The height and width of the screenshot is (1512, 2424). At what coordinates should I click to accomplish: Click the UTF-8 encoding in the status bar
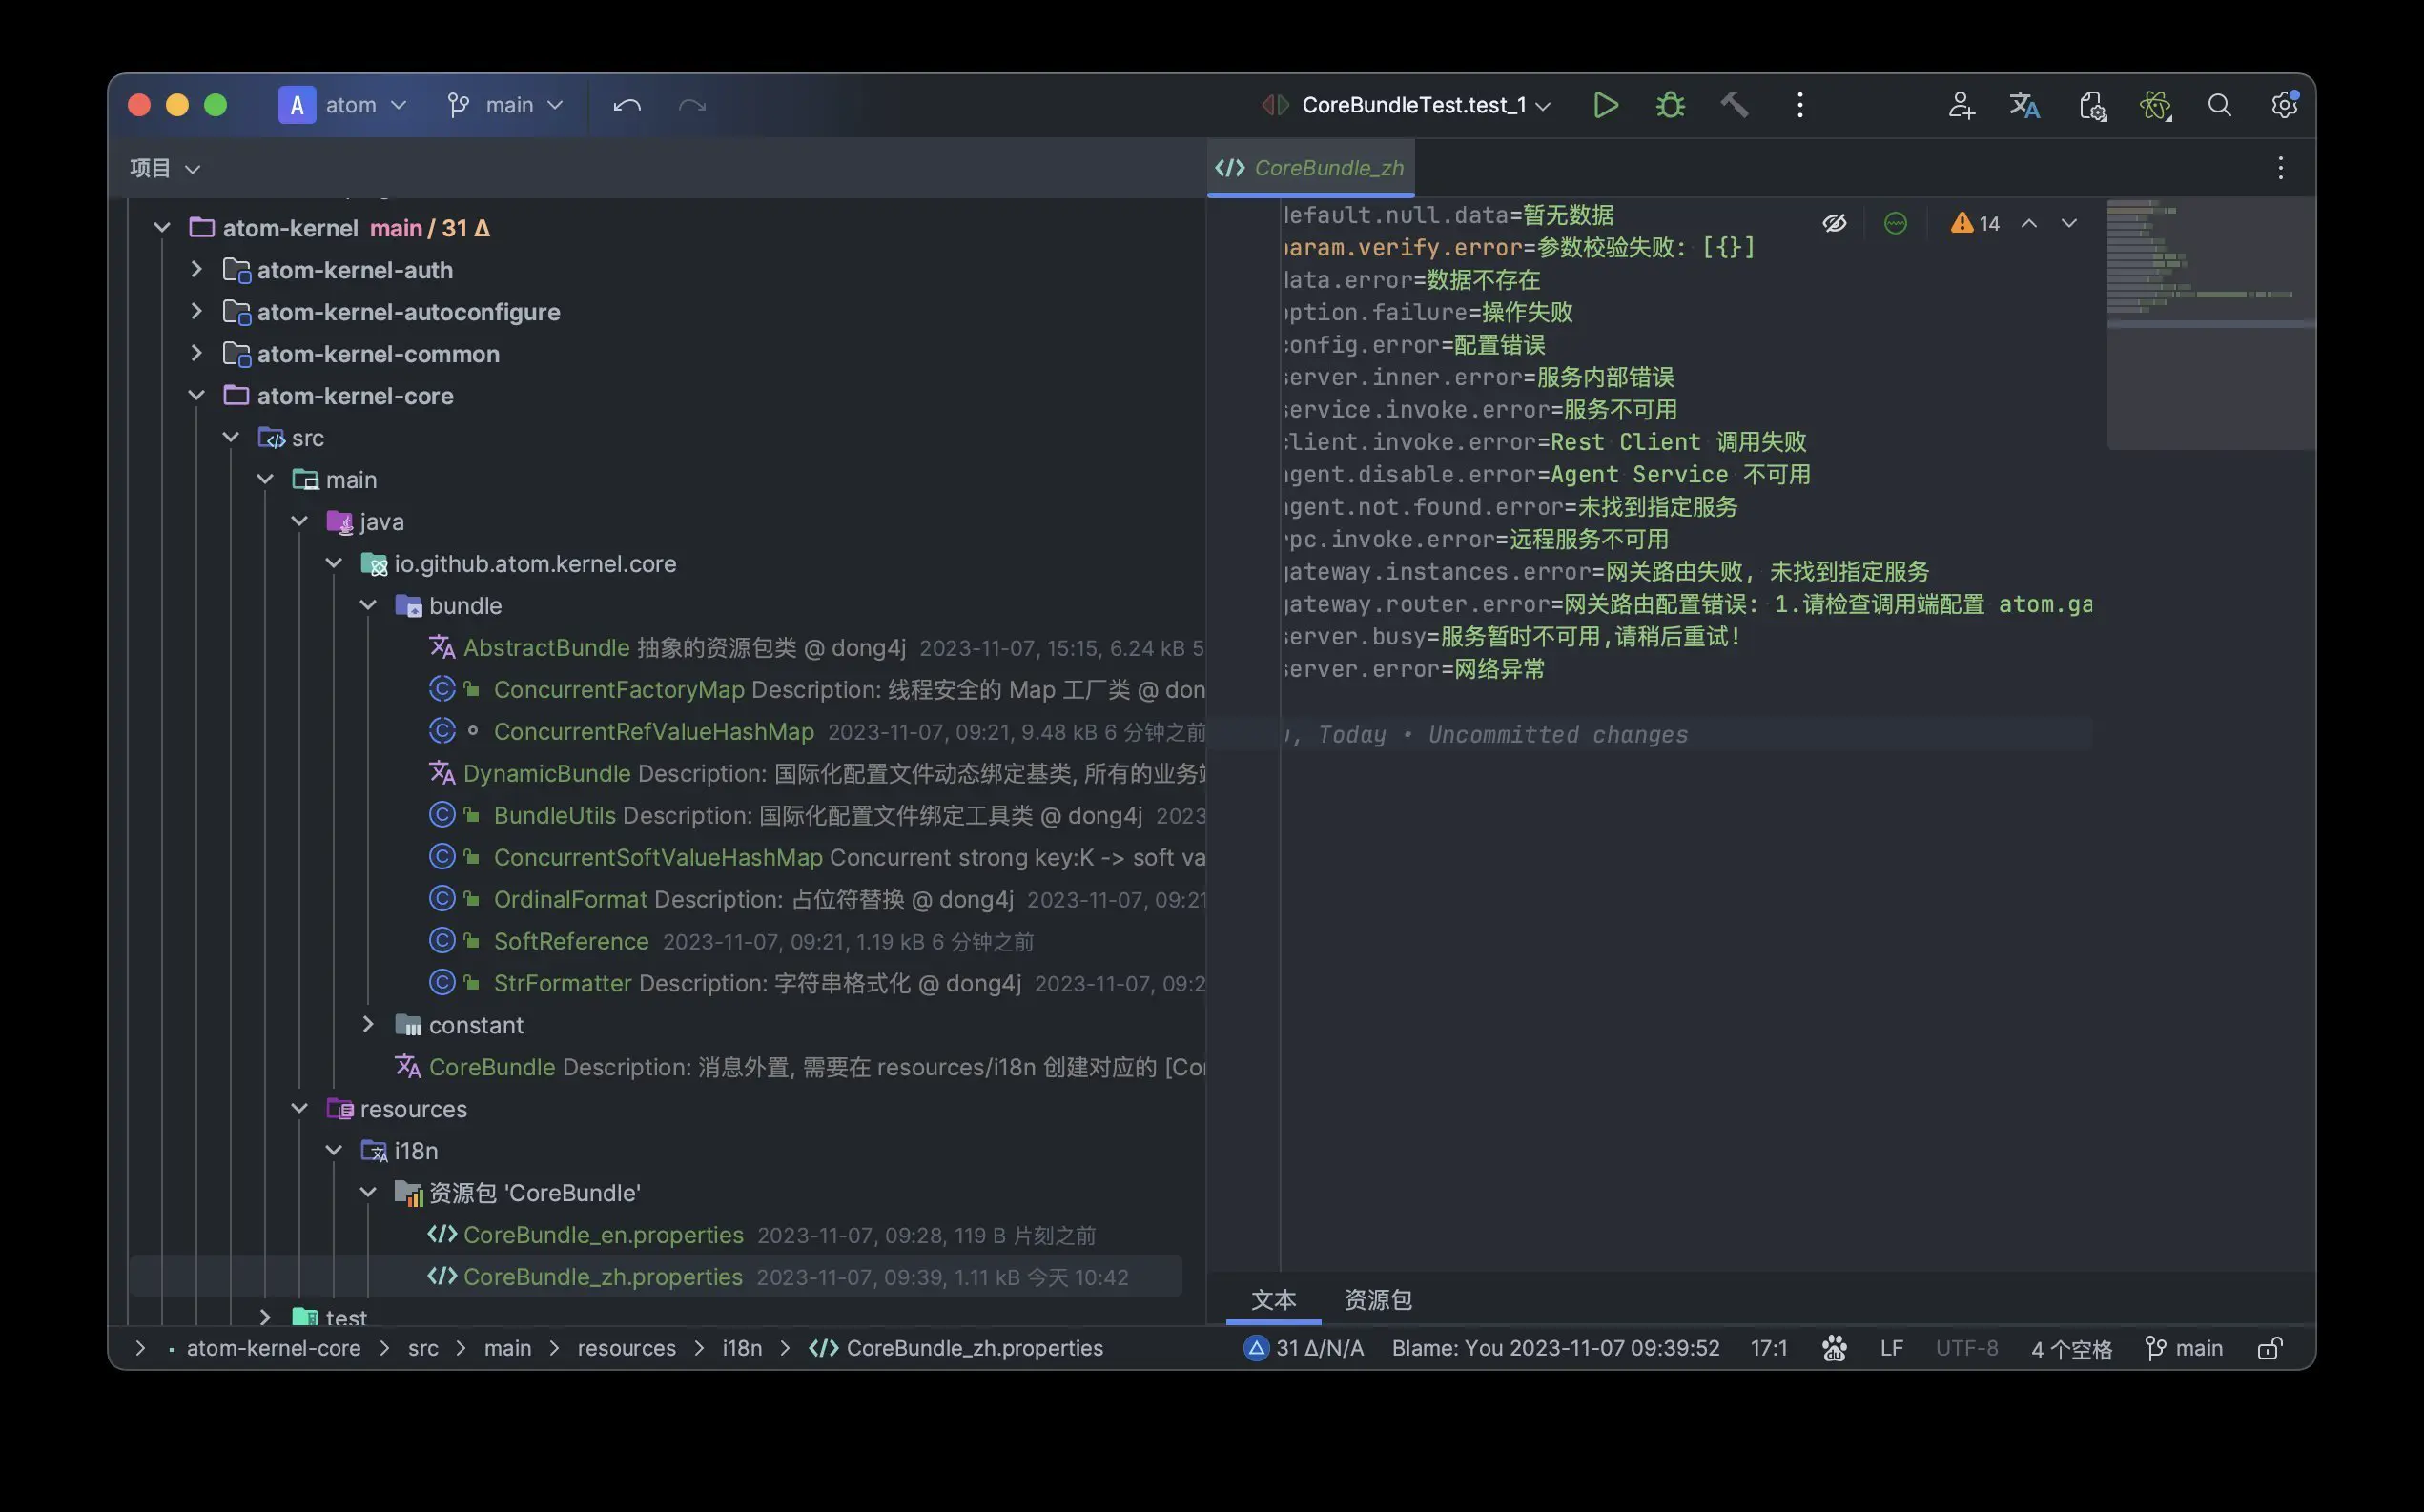1966,1348
